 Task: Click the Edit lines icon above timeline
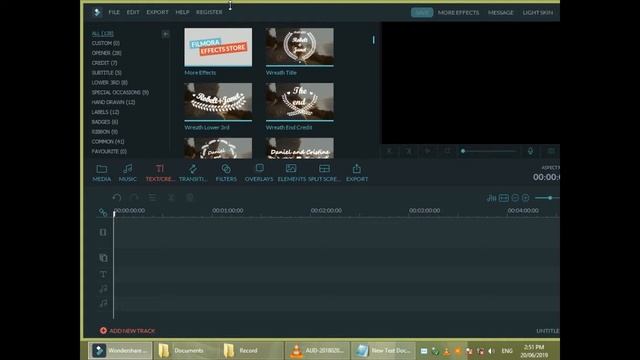click(x=152, y=198)
